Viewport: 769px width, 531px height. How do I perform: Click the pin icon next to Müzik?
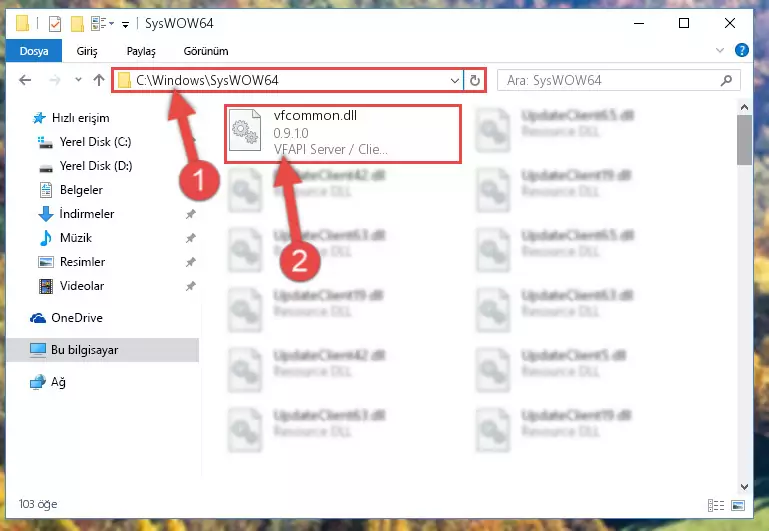coord(190,238)
